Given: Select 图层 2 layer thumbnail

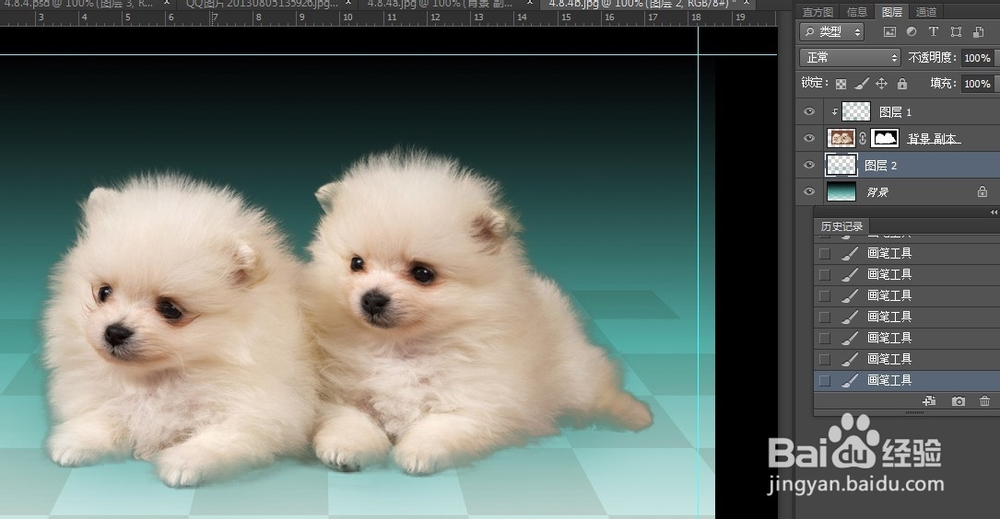Looking at the screenshot, I should [841, 165].
